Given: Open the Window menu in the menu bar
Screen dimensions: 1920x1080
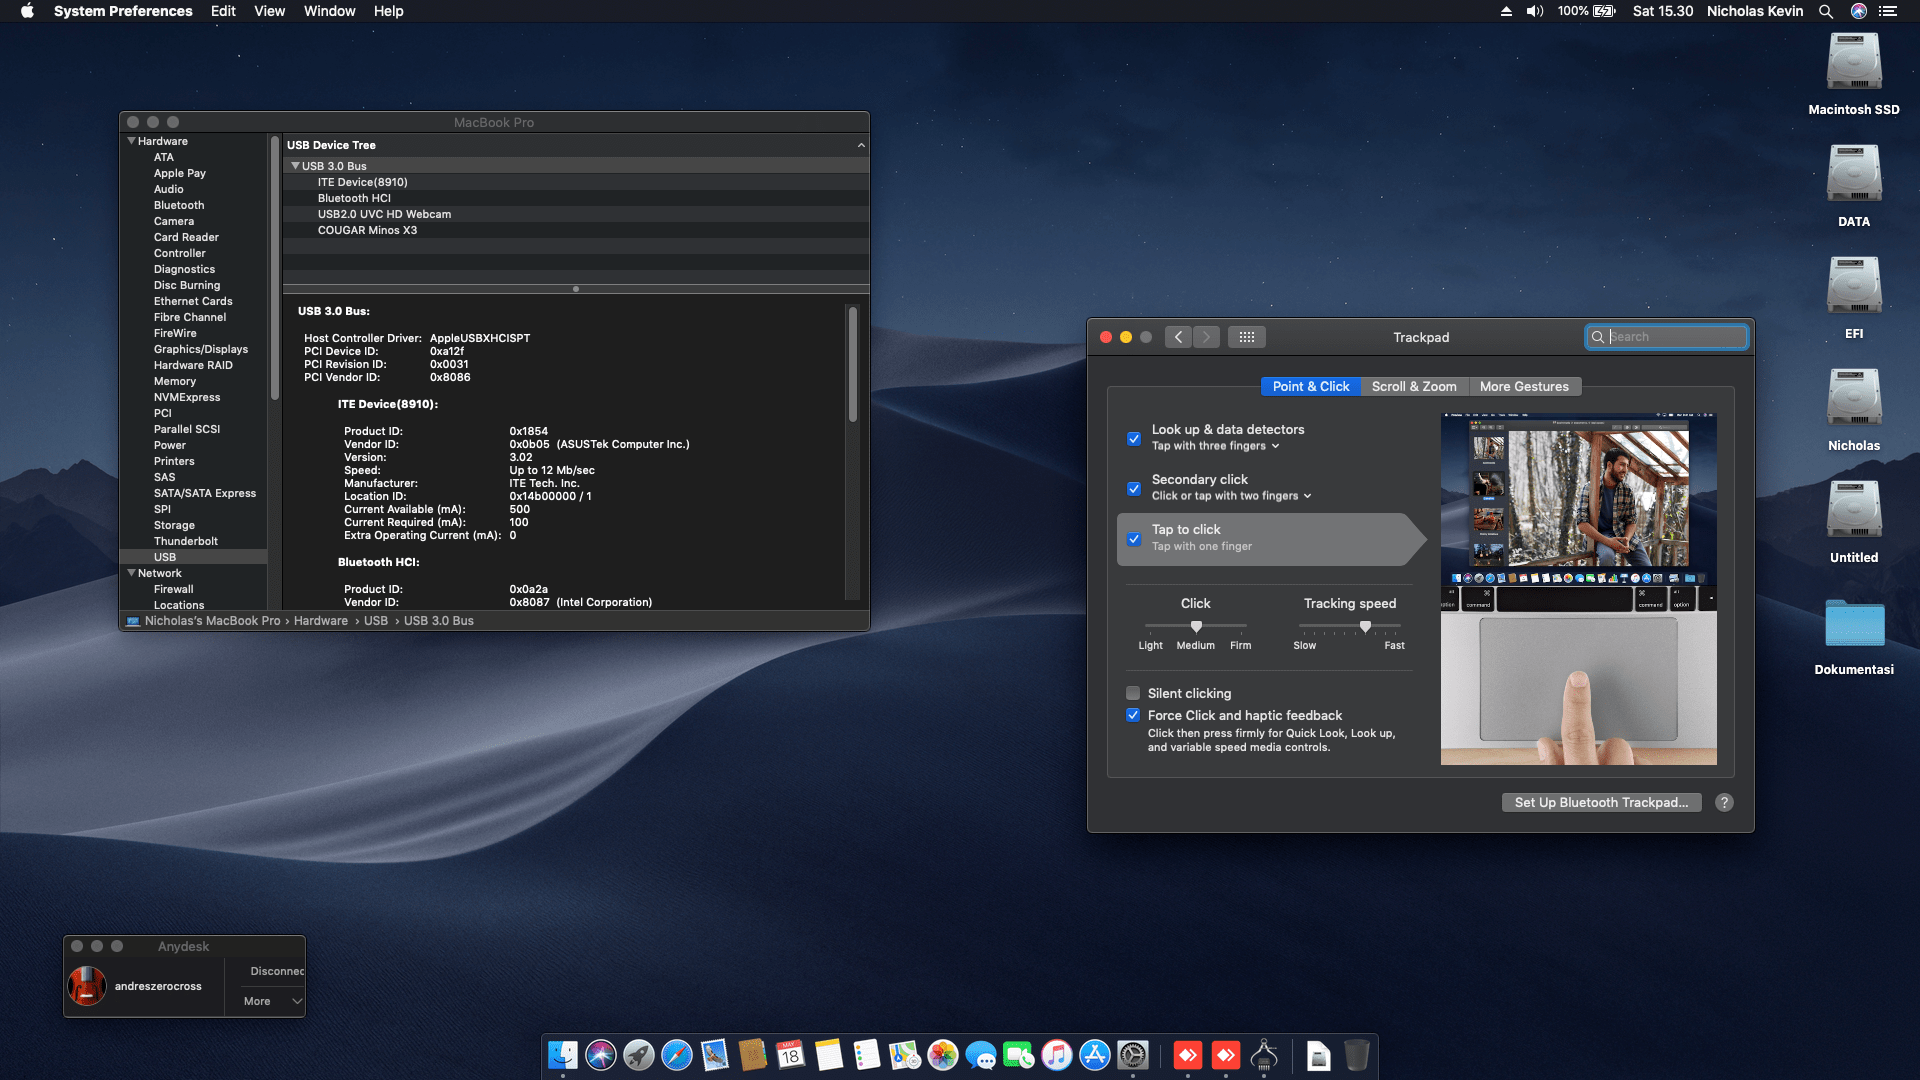Looking at the screenshot, I should (329, 11).
